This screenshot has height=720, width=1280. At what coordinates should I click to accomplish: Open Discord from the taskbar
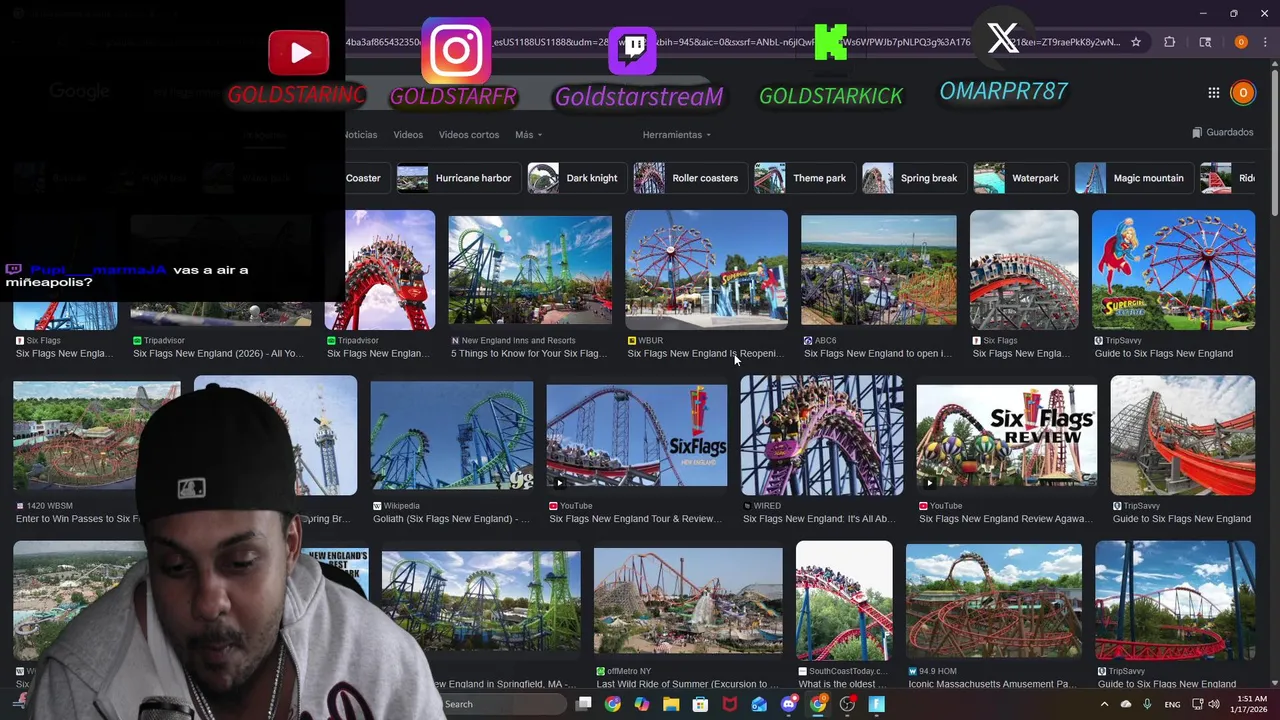pyautogui.click(x=789, y=704)
